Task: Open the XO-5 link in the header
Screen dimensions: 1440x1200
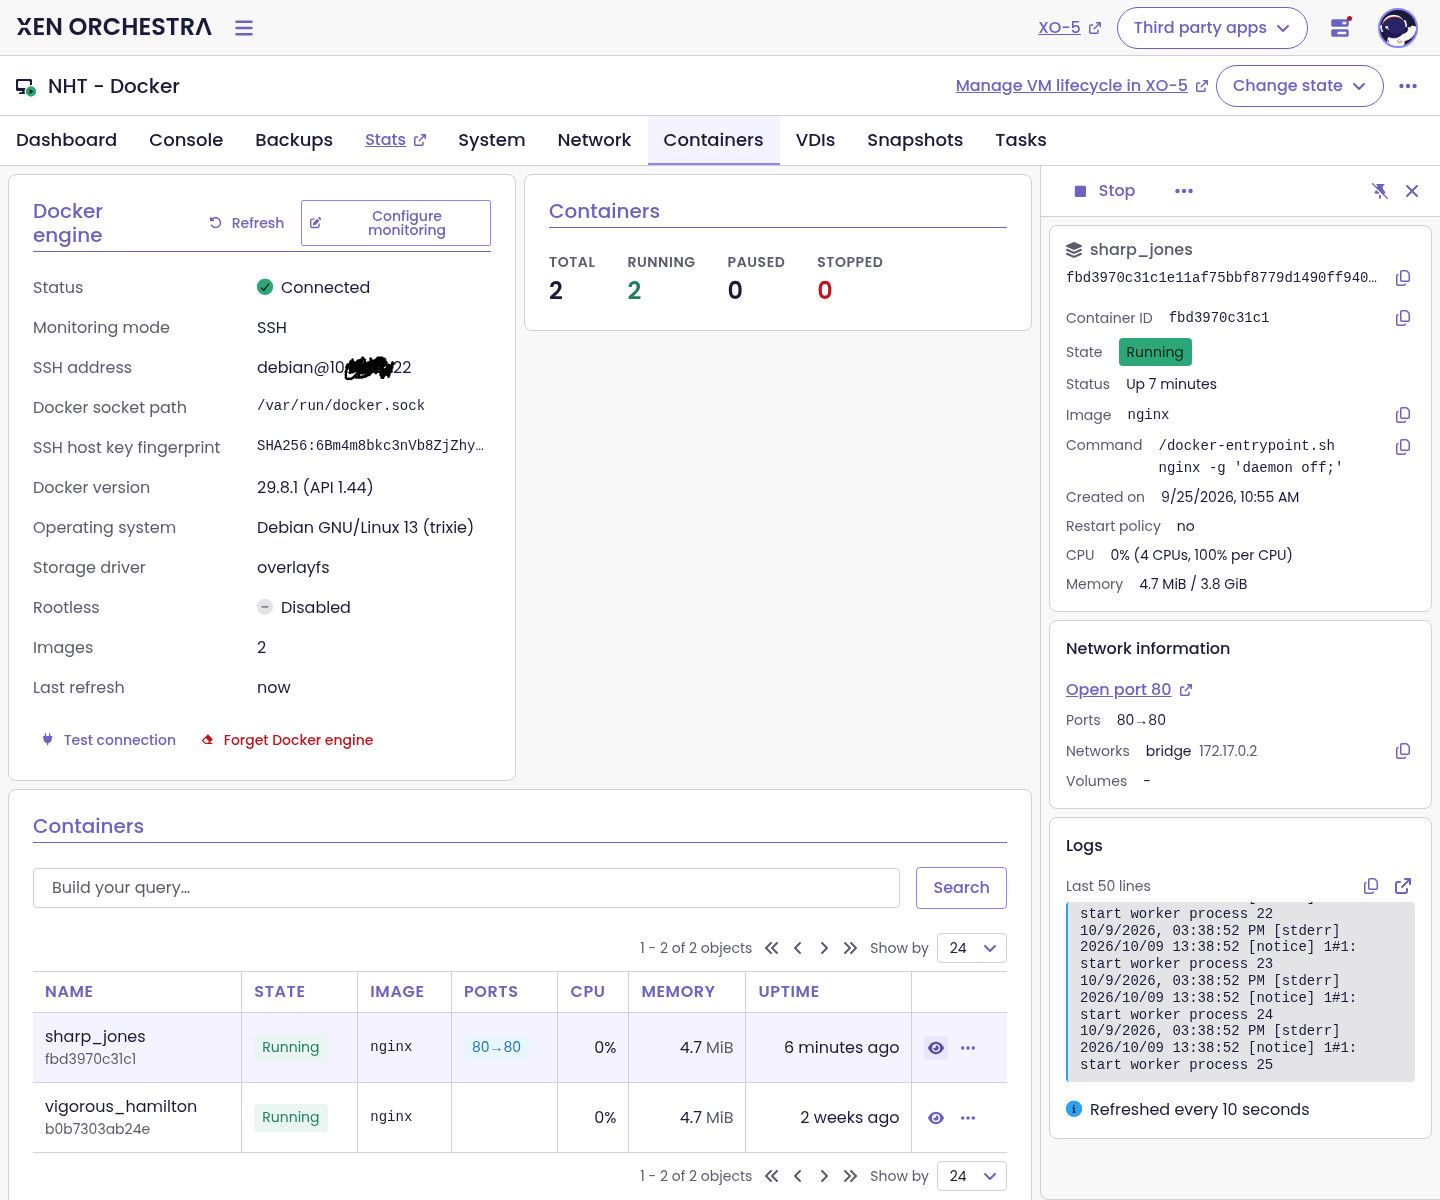Action: click(x=1069, y=28)
